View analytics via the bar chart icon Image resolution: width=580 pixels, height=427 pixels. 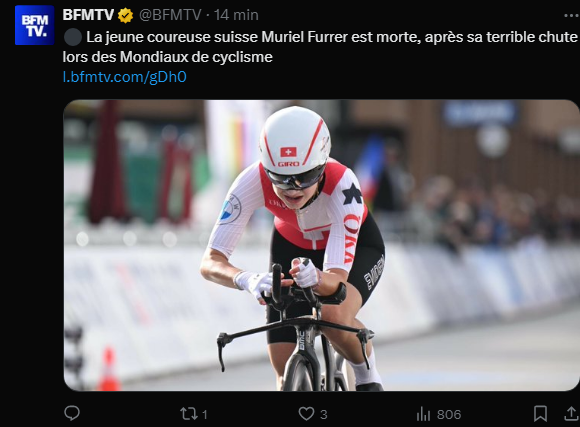tap(424, 414)
